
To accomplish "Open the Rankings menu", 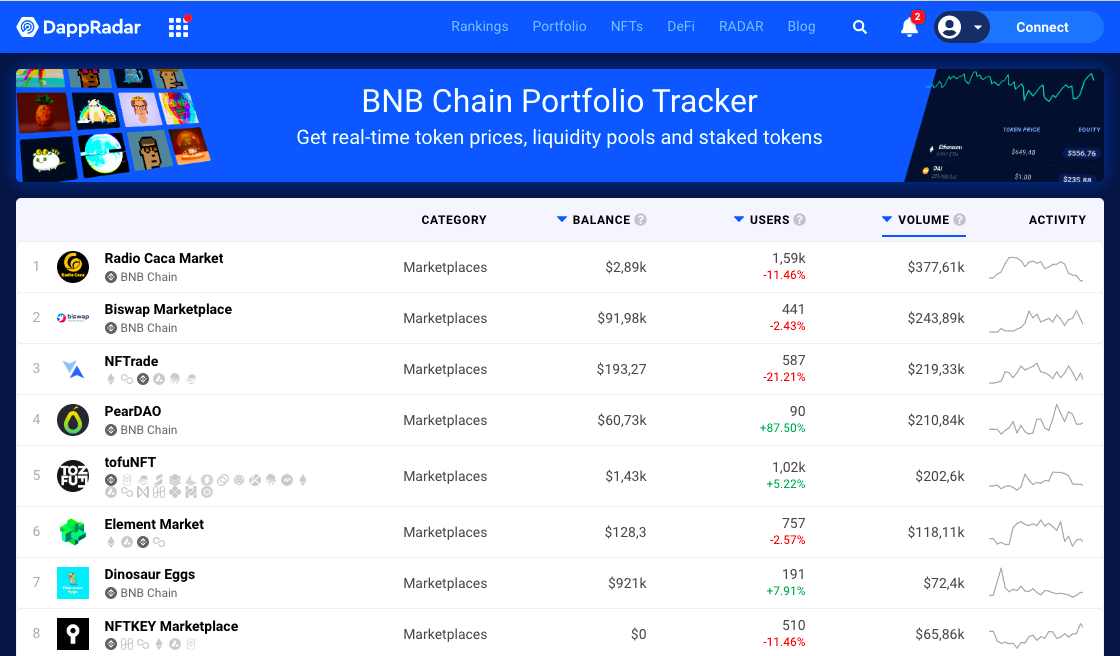I will coord(480,26).
